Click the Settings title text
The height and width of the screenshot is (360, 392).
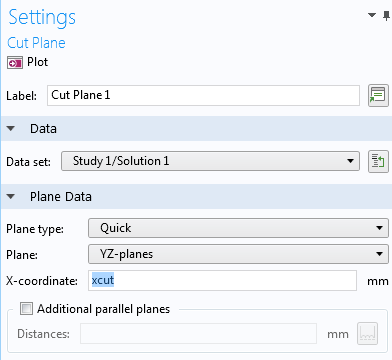pyautogui.click(x=42, y=18)
